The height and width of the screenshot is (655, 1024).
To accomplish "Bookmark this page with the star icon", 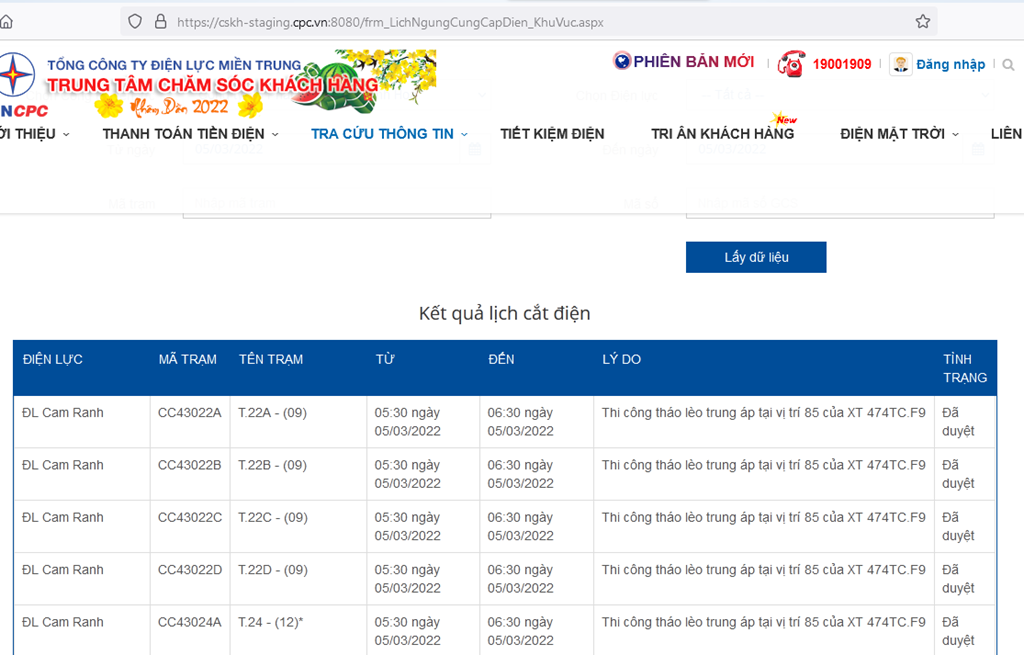I will [x=922, y=21].
